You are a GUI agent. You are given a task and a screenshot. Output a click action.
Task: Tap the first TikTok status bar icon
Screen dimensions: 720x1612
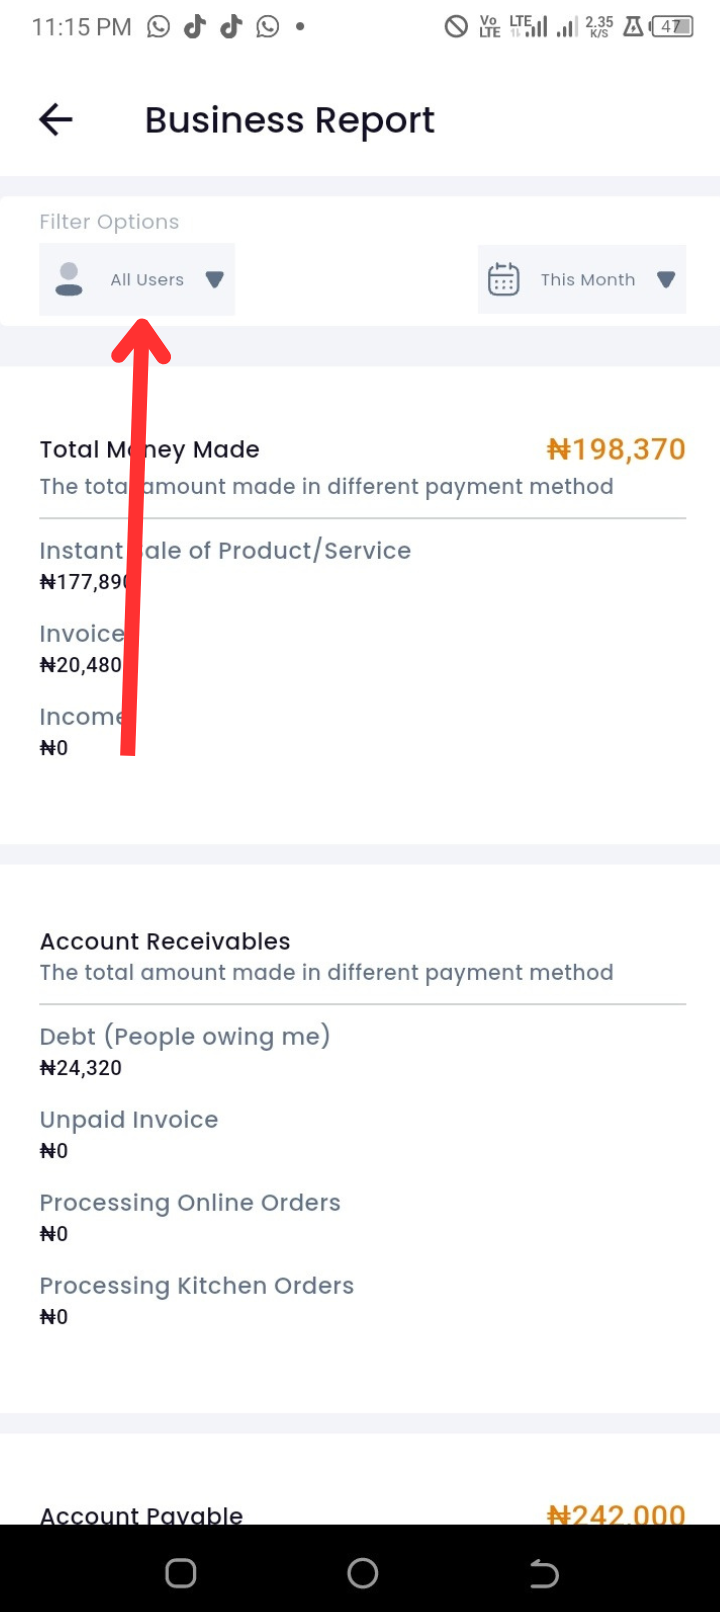[195, 27]
